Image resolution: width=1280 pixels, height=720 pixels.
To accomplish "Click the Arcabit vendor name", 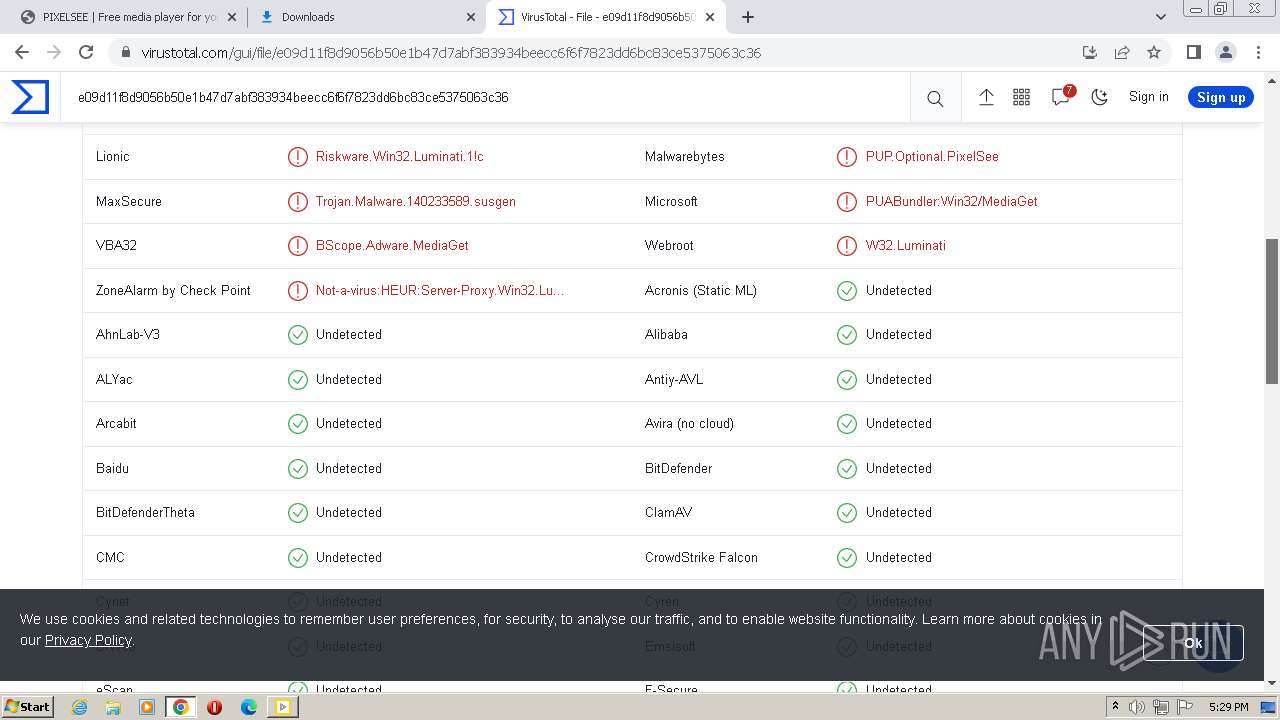I will tap(116, 423).
